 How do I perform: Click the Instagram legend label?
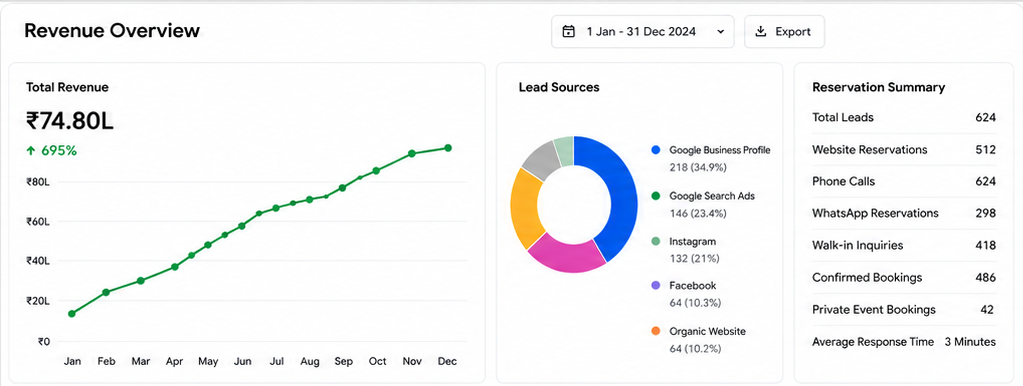692,241
